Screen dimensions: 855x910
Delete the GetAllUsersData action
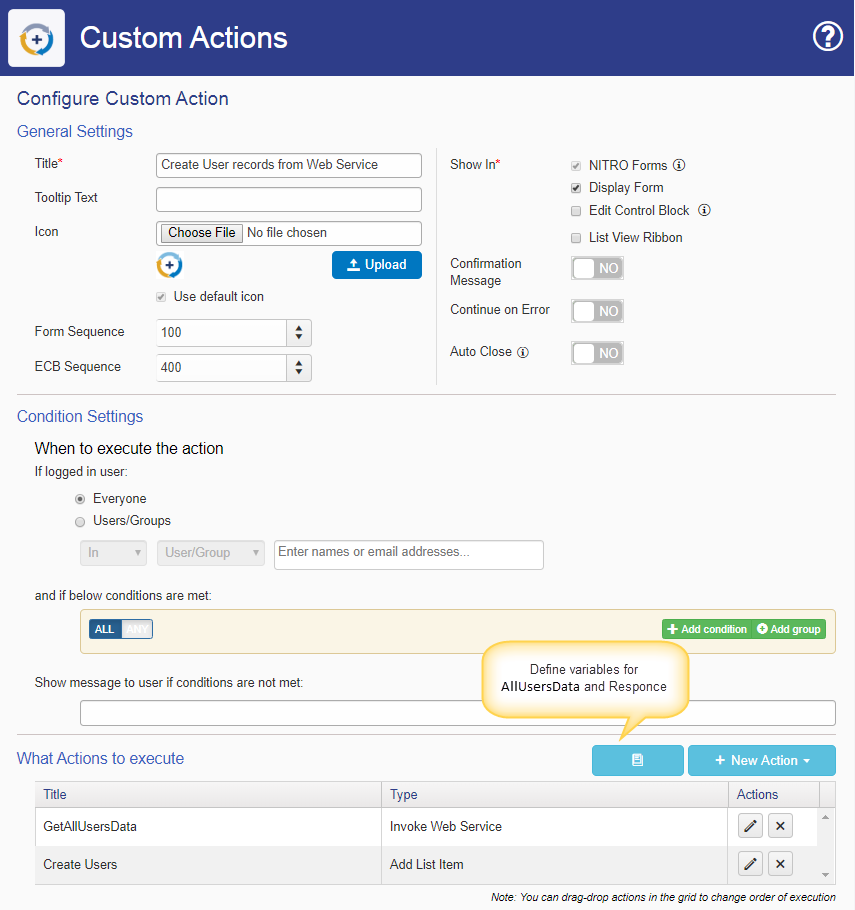780,826
